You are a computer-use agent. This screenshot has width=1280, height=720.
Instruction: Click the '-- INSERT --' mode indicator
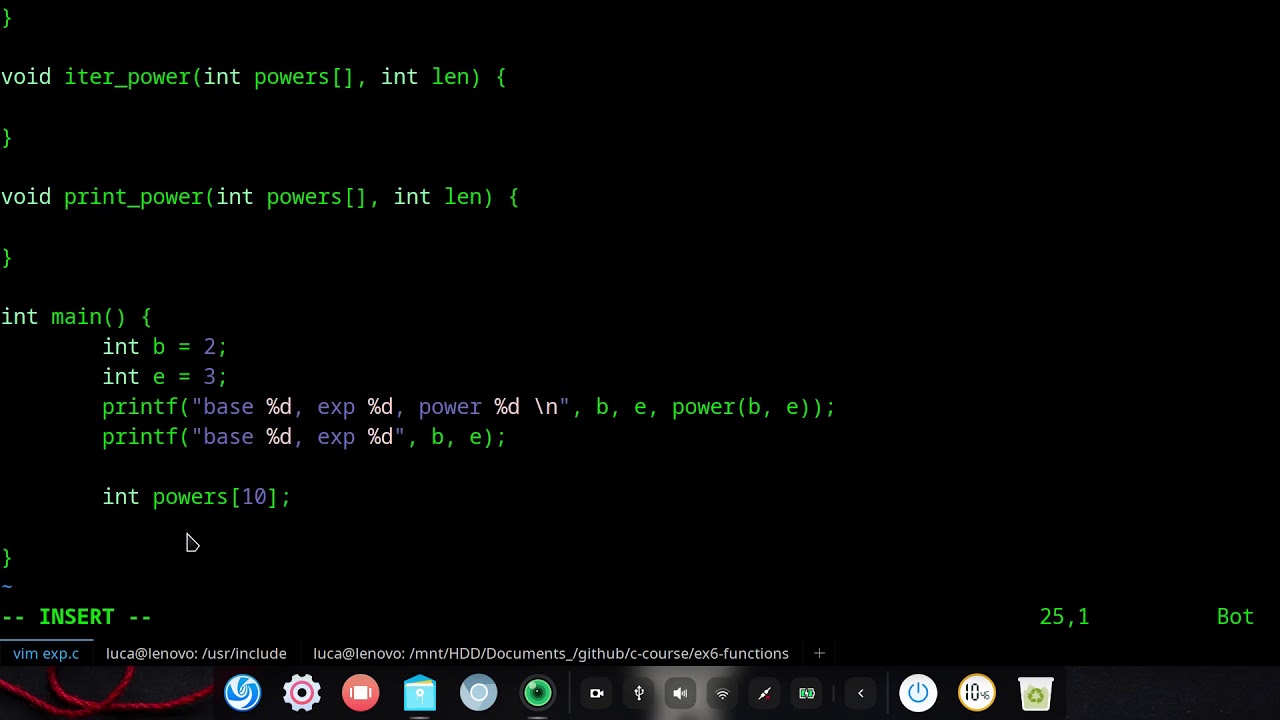pos(76,617)
